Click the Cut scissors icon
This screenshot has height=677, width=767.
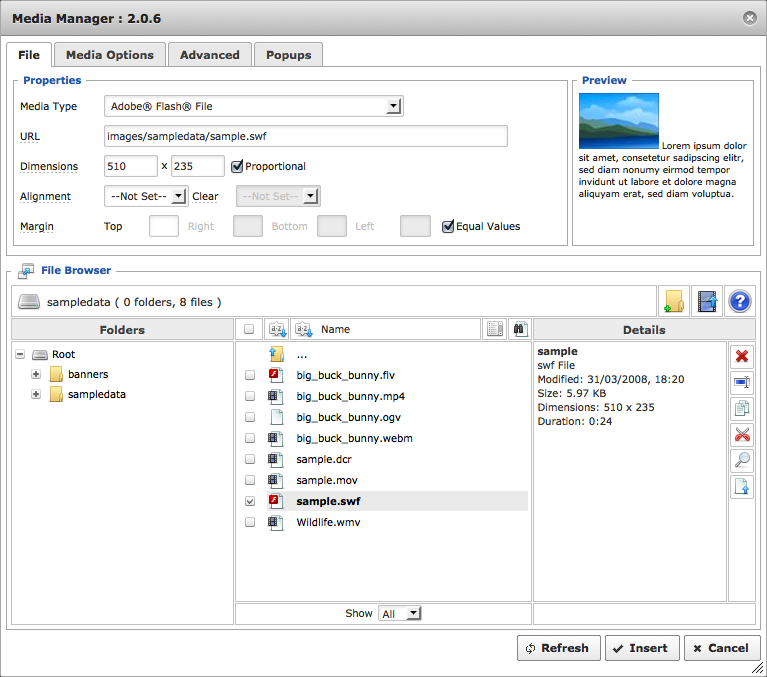tap(742, 435)
